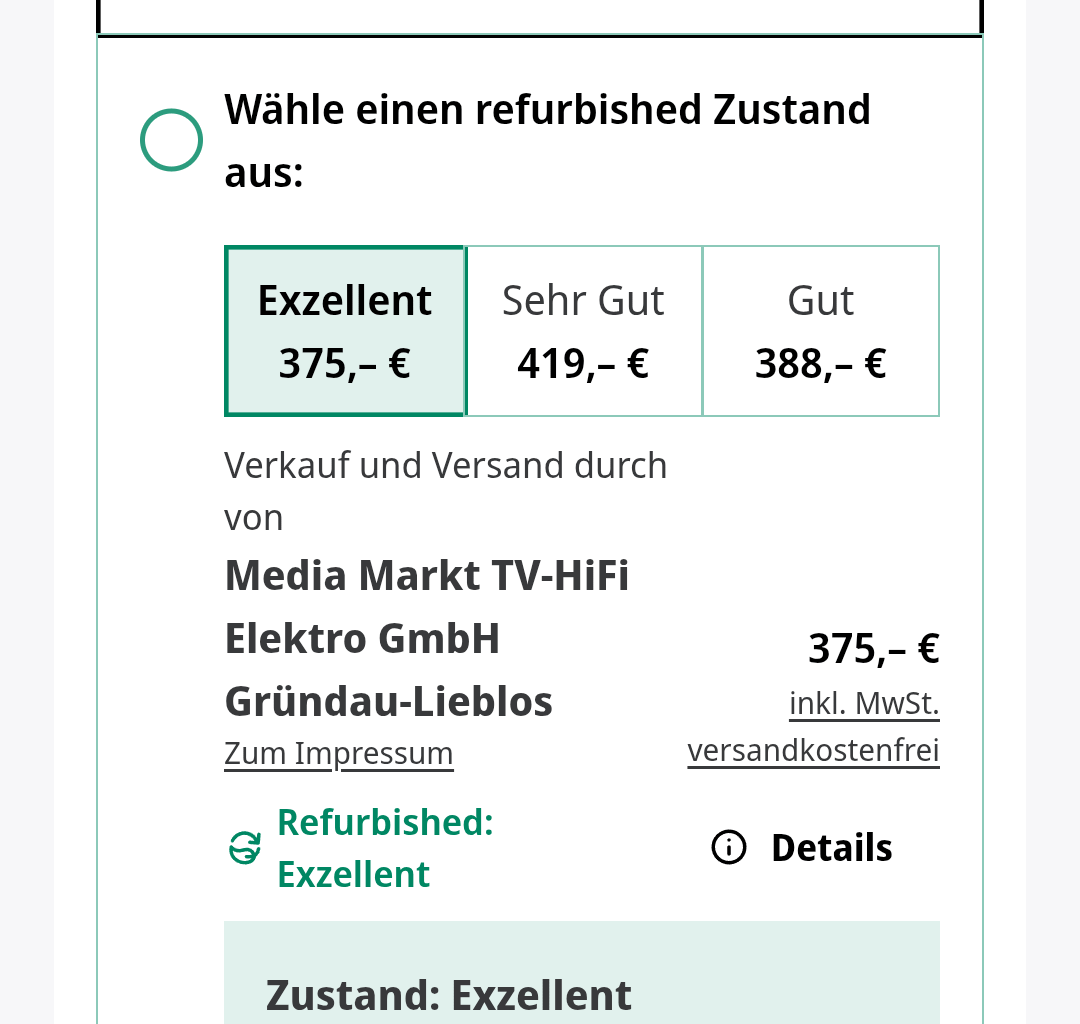Open the "versandkostenfrei" shipping info link
Viewport: 1080px width, 1024px height.
[813, 748]
